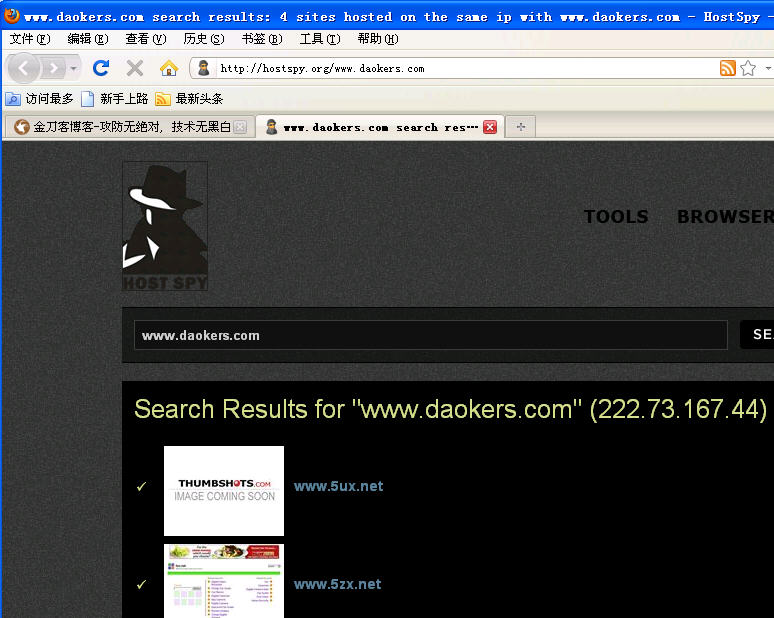774x618 pixels.
Task: Close the 金刀客博客 tab
Action: pos(240,127)
